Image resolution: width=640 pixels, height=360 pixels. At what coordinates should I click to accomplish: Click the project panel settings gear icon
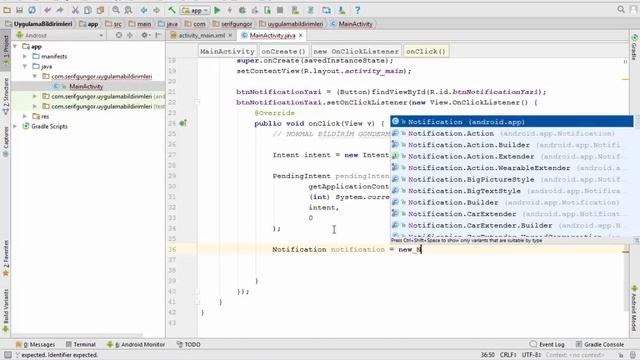click(144, 36)
